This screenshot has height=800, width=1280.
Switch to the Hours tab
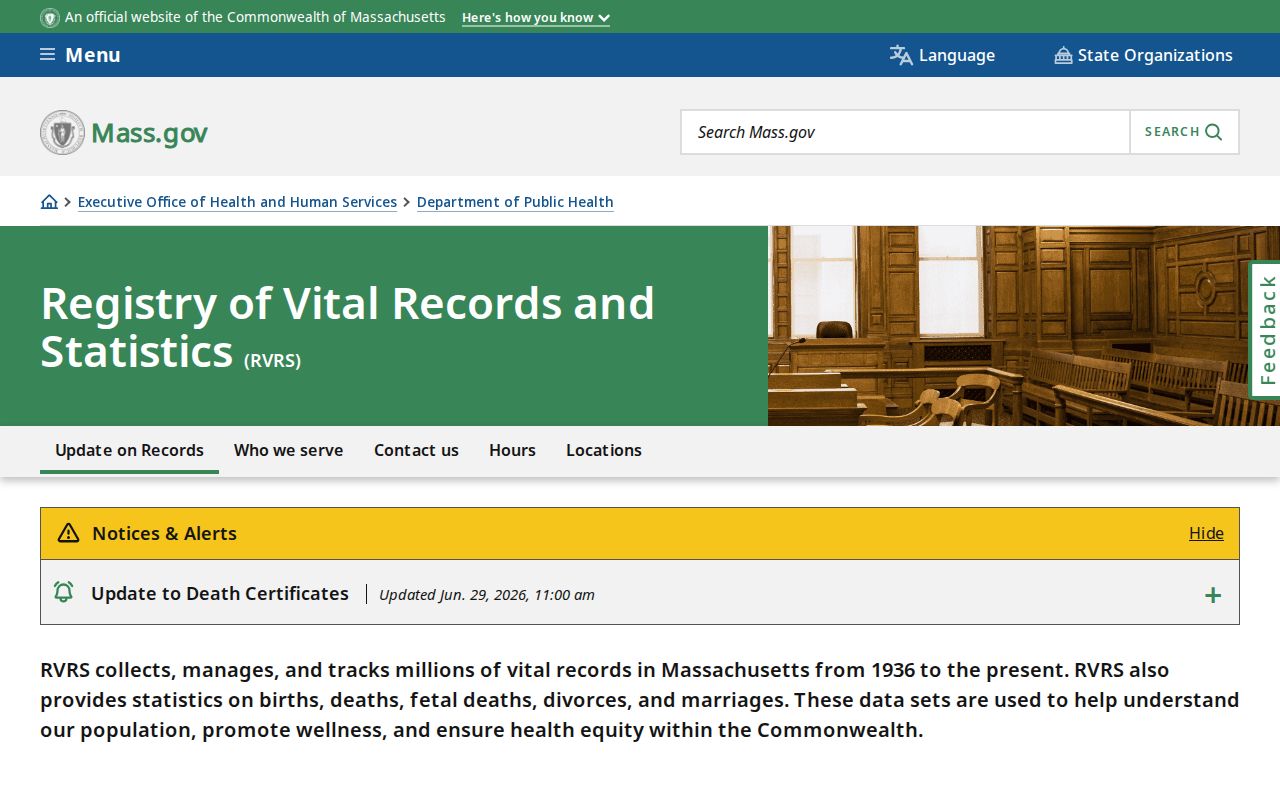pos(512,450)
